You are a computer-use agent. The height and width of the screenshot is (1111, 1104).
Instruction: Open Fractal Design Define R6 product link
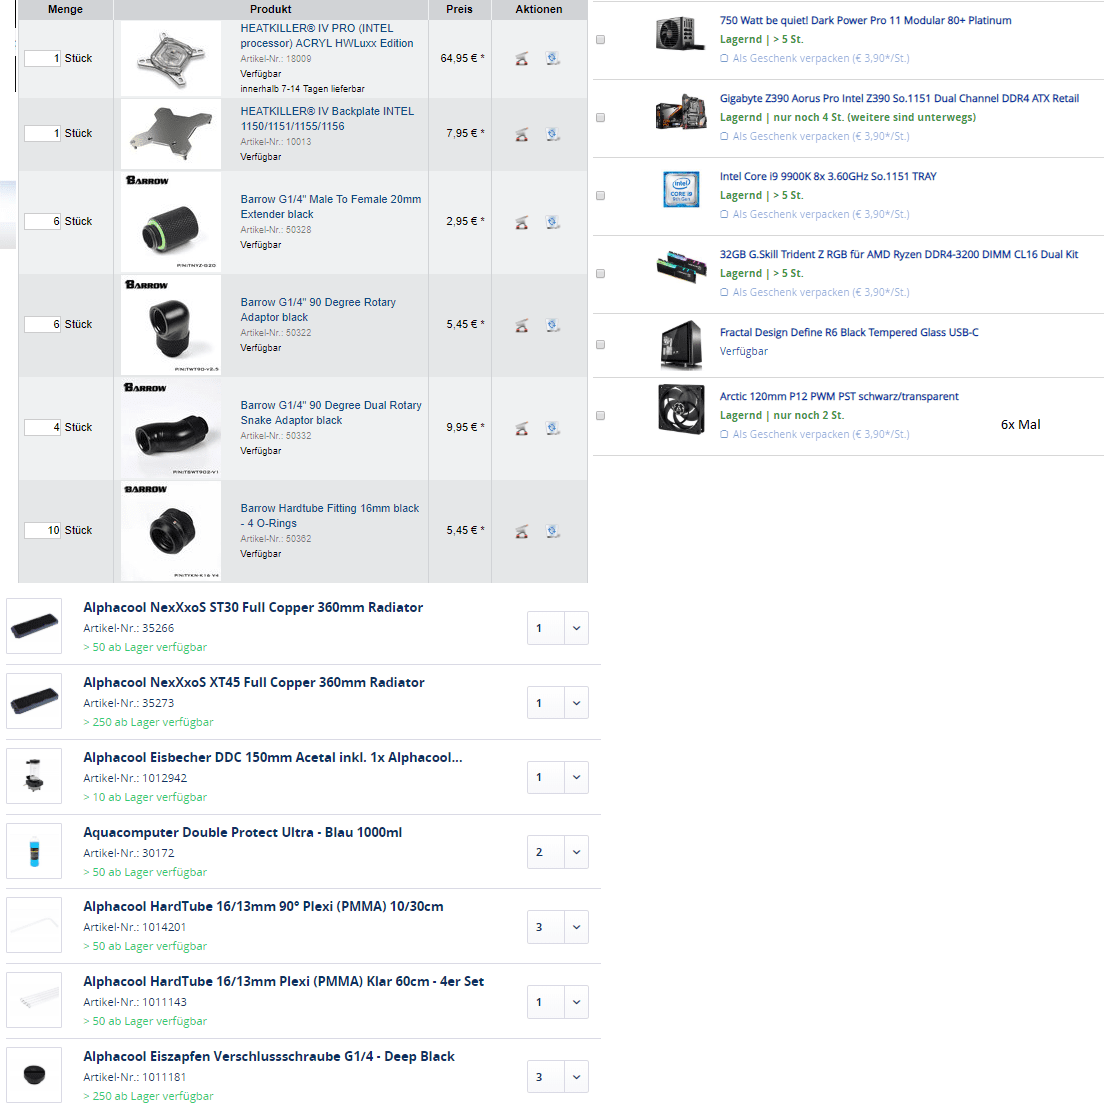pyautogui.click(x=849, y=332)
